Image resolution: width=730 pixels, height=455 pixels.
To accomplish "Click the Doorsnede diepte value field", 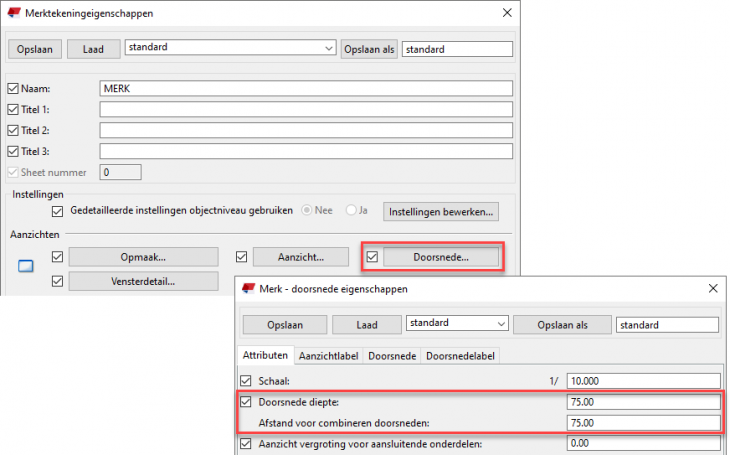I will click(644, 402).
